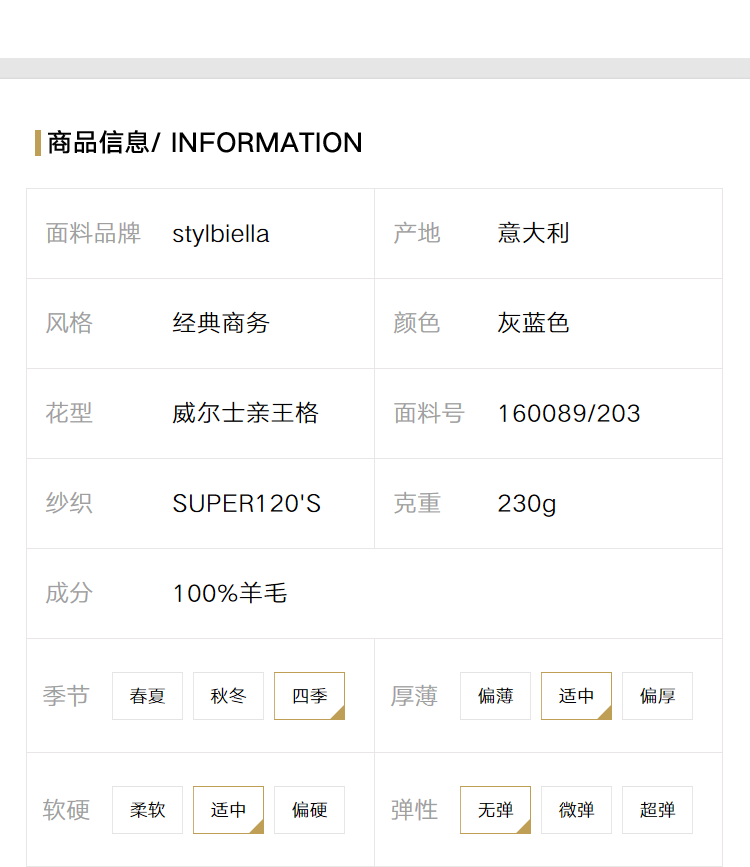Select the 春夏 season option
The height and width of the screenshot is (867, 750).
tap(147, 696)
